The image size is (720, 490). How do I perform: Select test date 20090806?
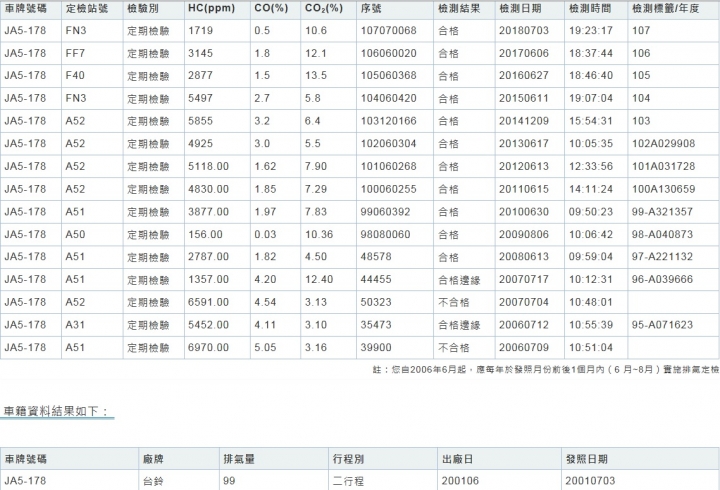[524, 234]
